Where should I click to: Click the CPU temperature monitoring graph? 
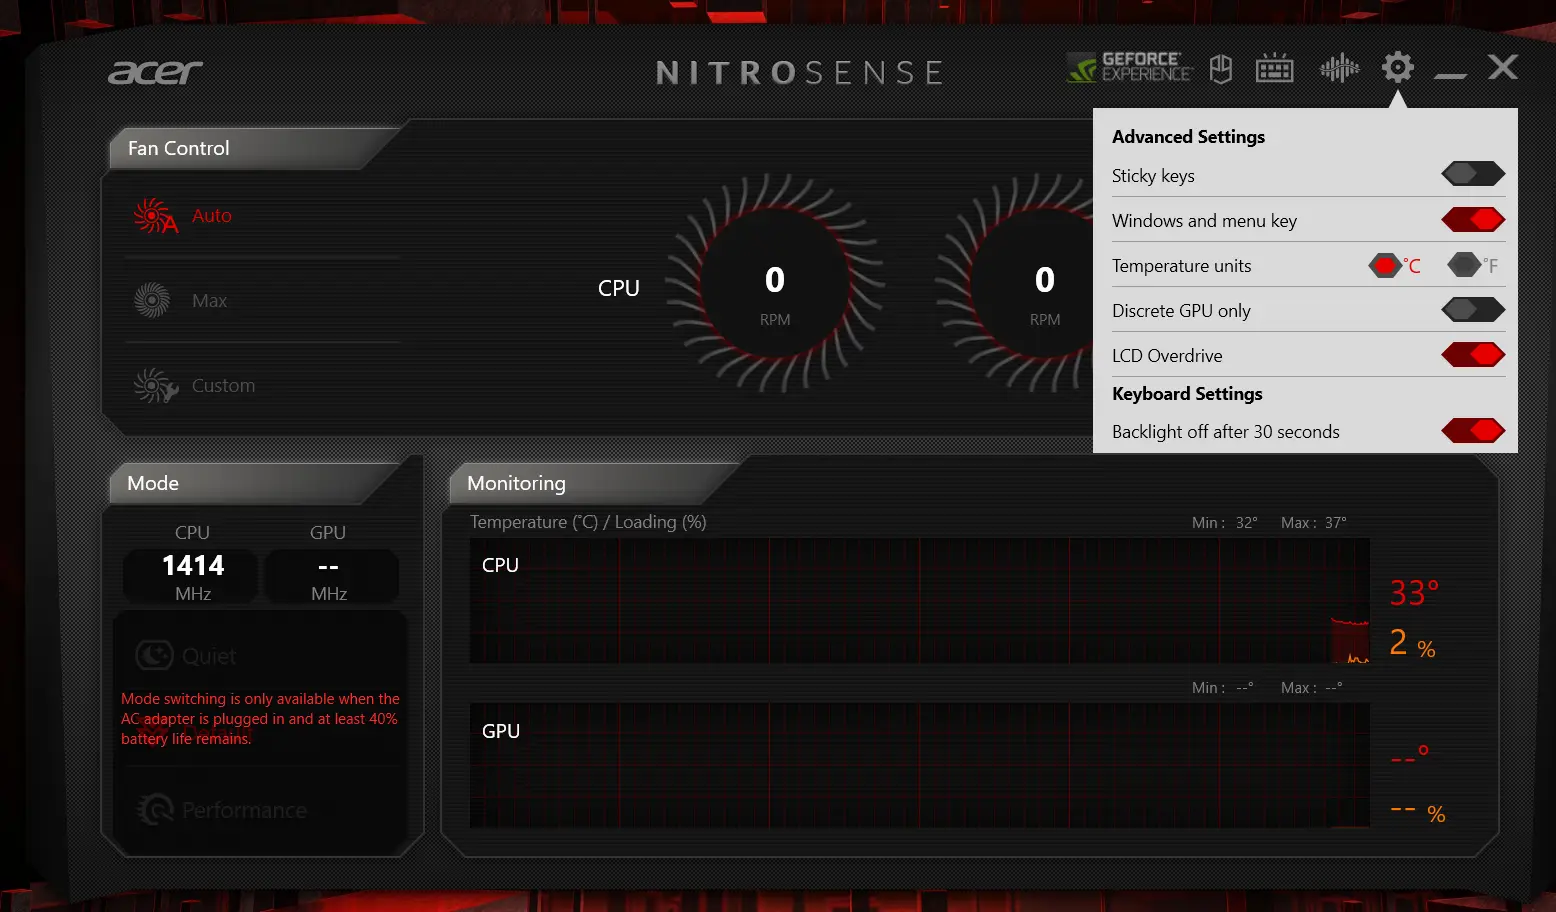pos(918,601)
